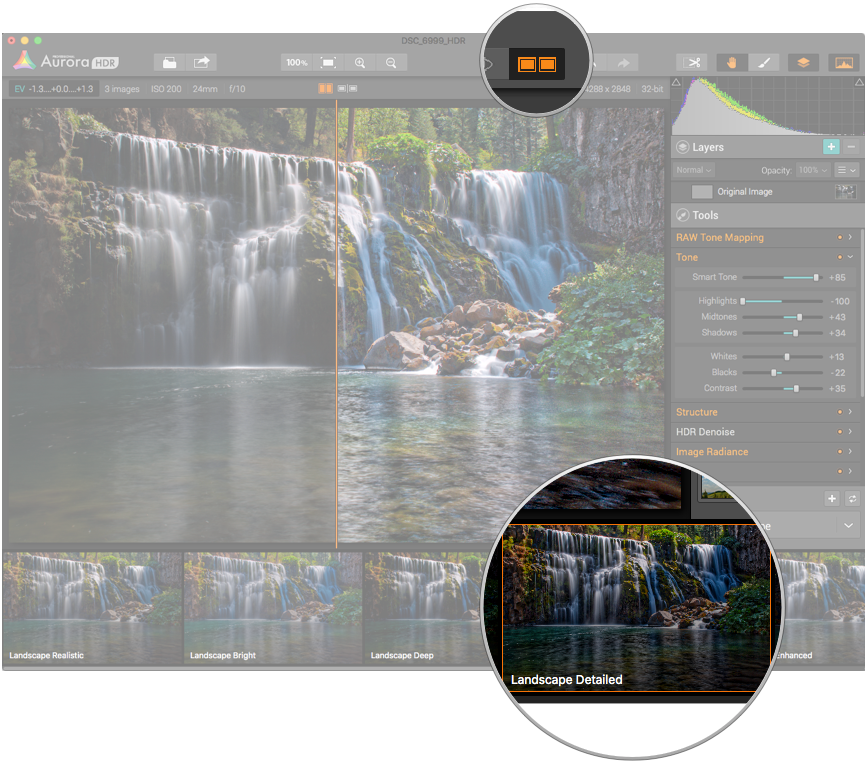The width and height of the screenshot is (867, 764).
Task: Set zoom to 100% button
Action: point(297,62)
